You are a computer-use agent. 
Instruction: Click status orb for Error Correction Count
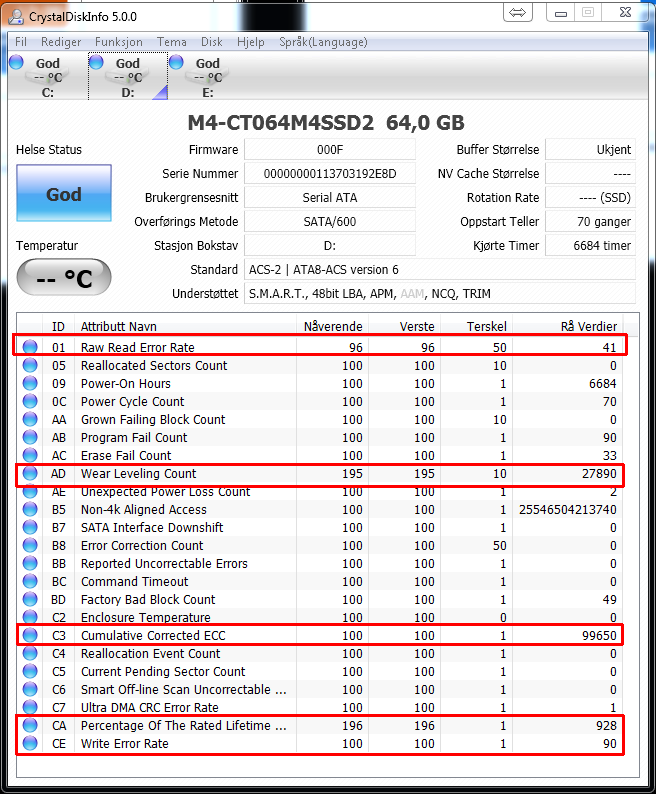click(x=30, y=545)
